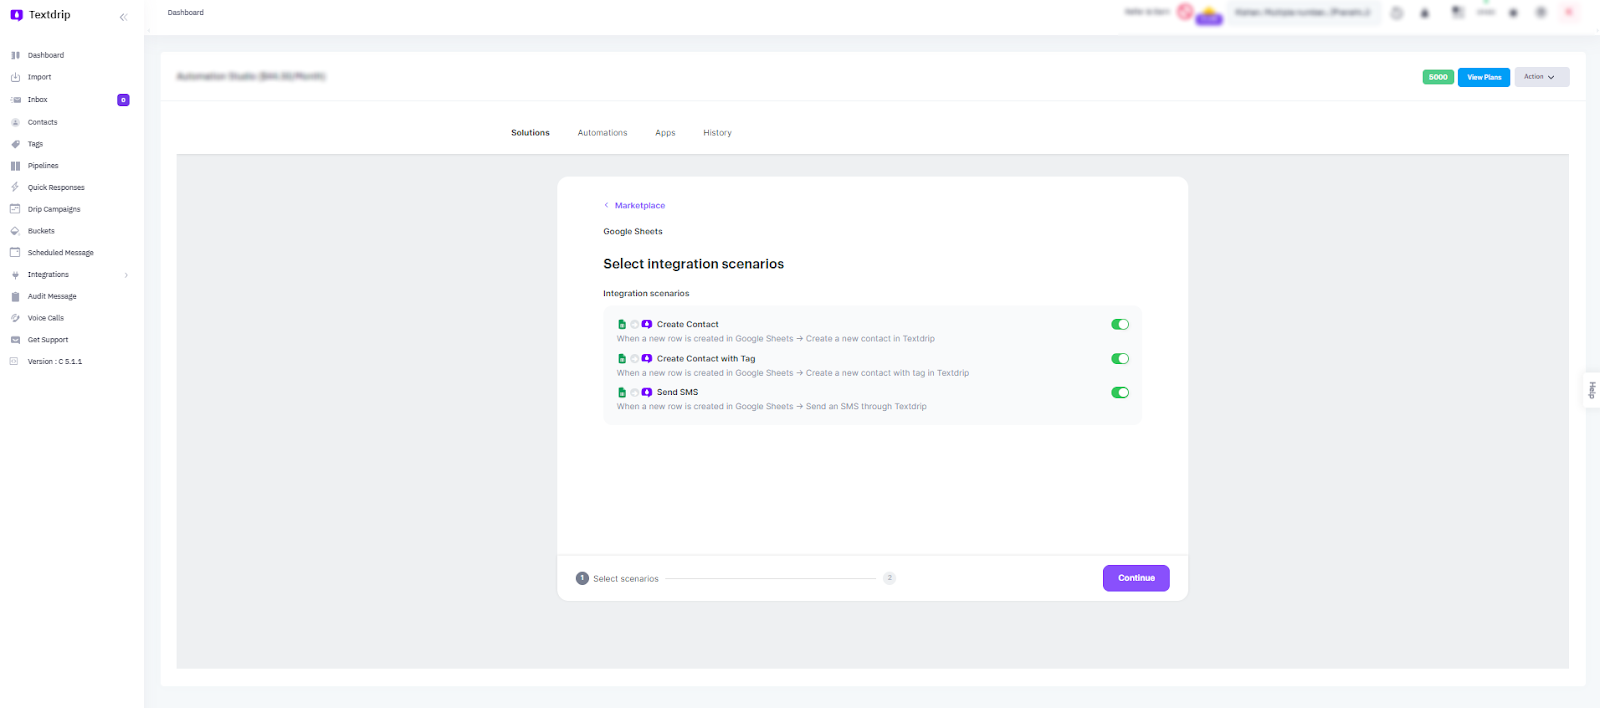Click the 'Create Contact' scenario title
Viewport: 1600px width, 708px height.
point(687,324)
